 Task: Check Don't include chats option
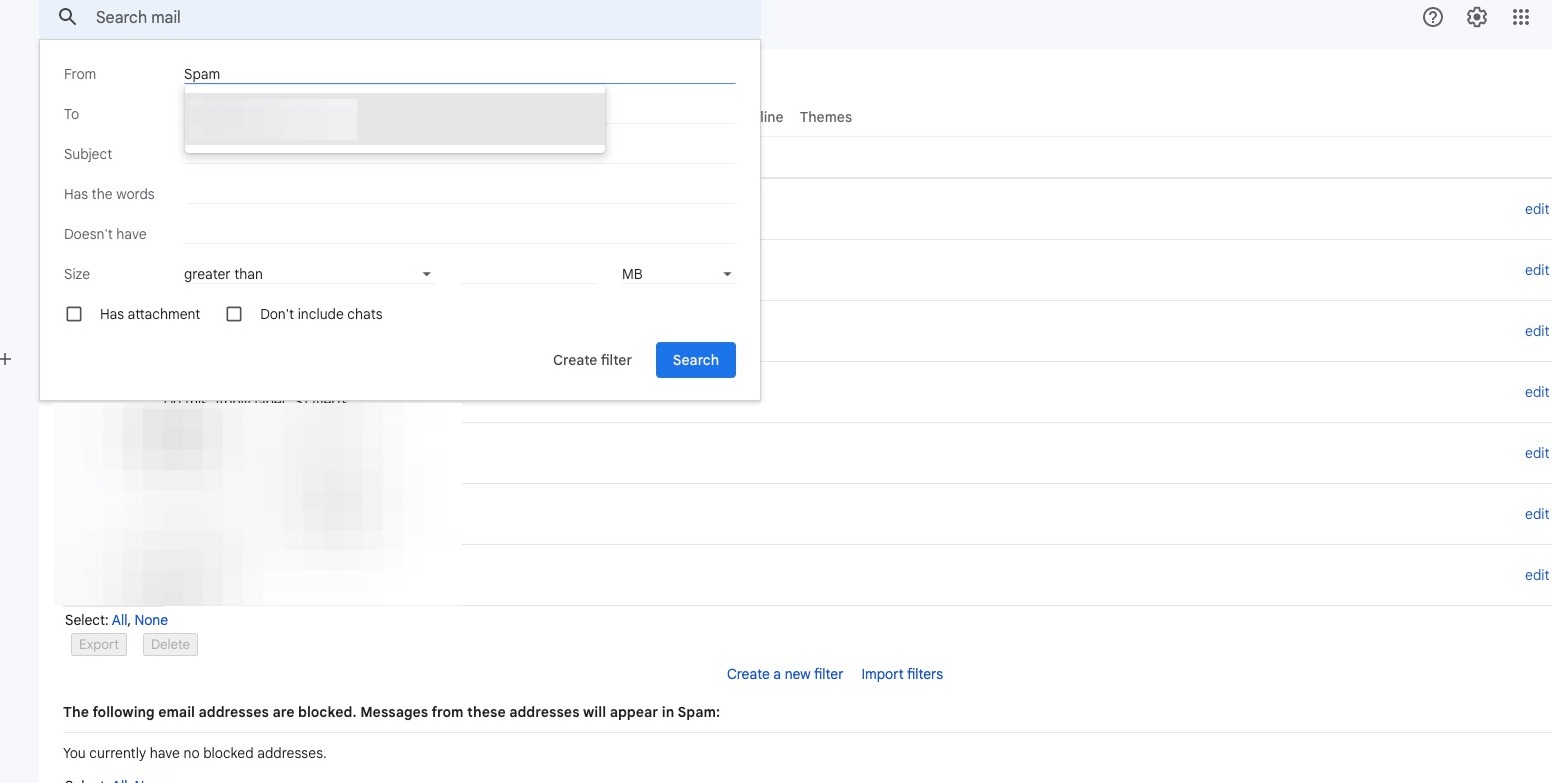[x=234, y=314]
